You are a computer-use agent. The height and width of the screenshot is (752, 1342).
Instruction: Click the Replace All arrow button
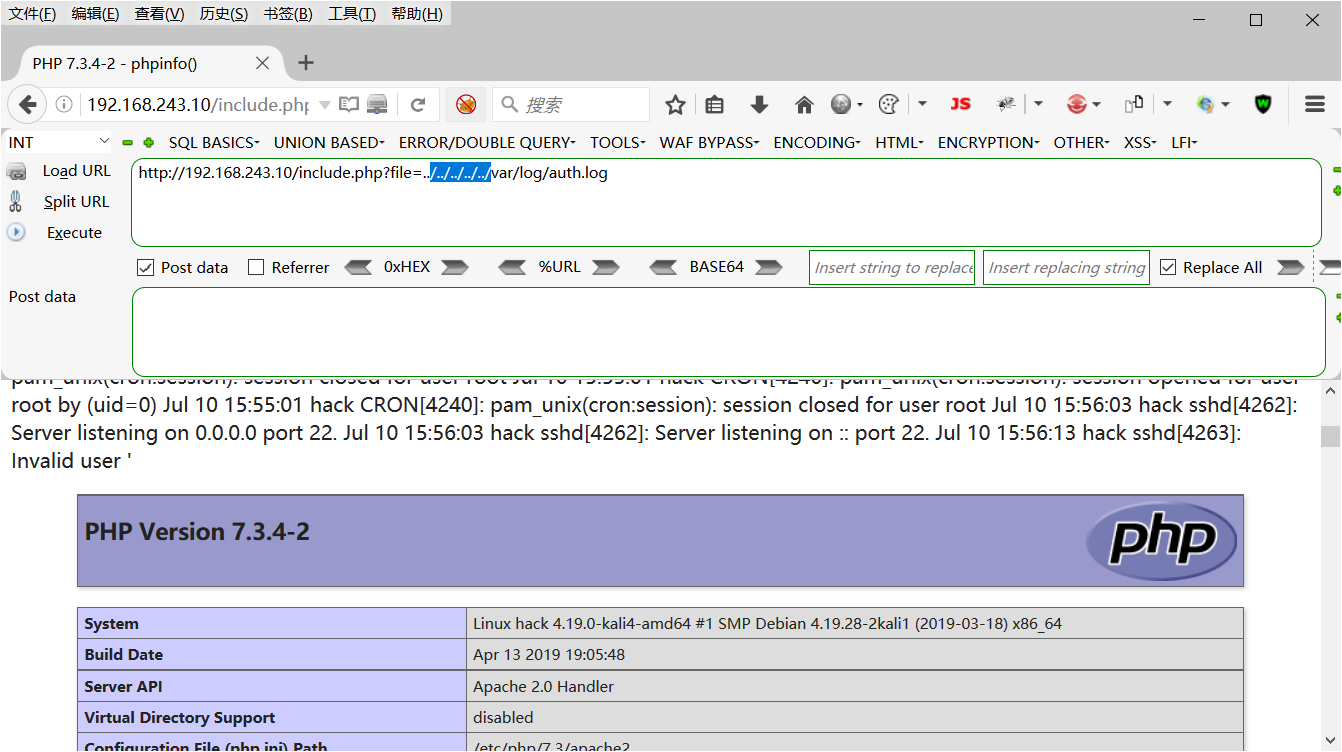coord(1290,267)
